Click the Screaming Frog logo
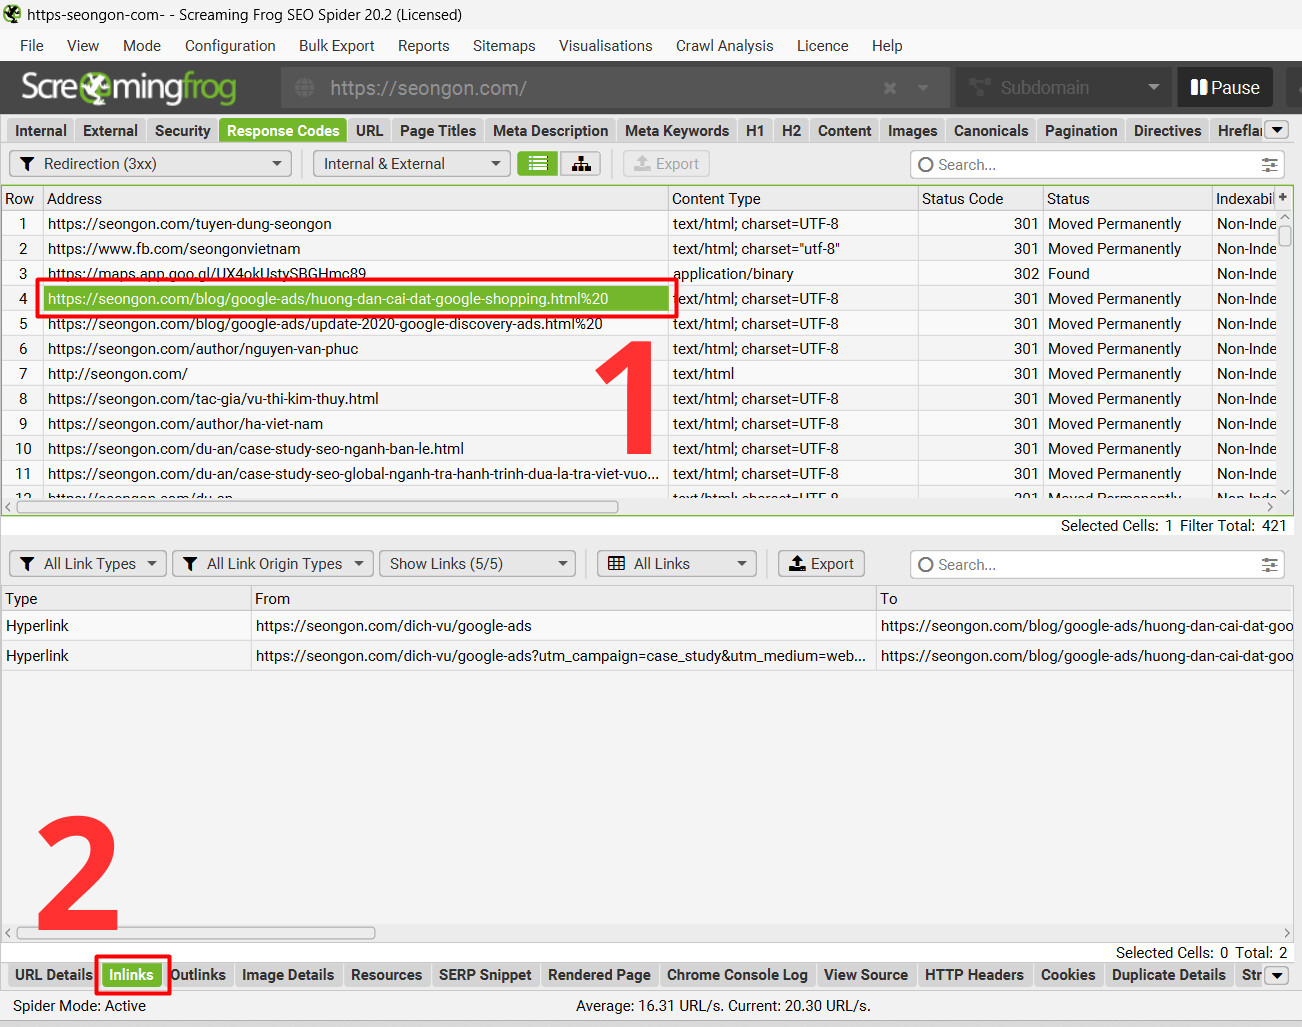 tap(128, 88)
